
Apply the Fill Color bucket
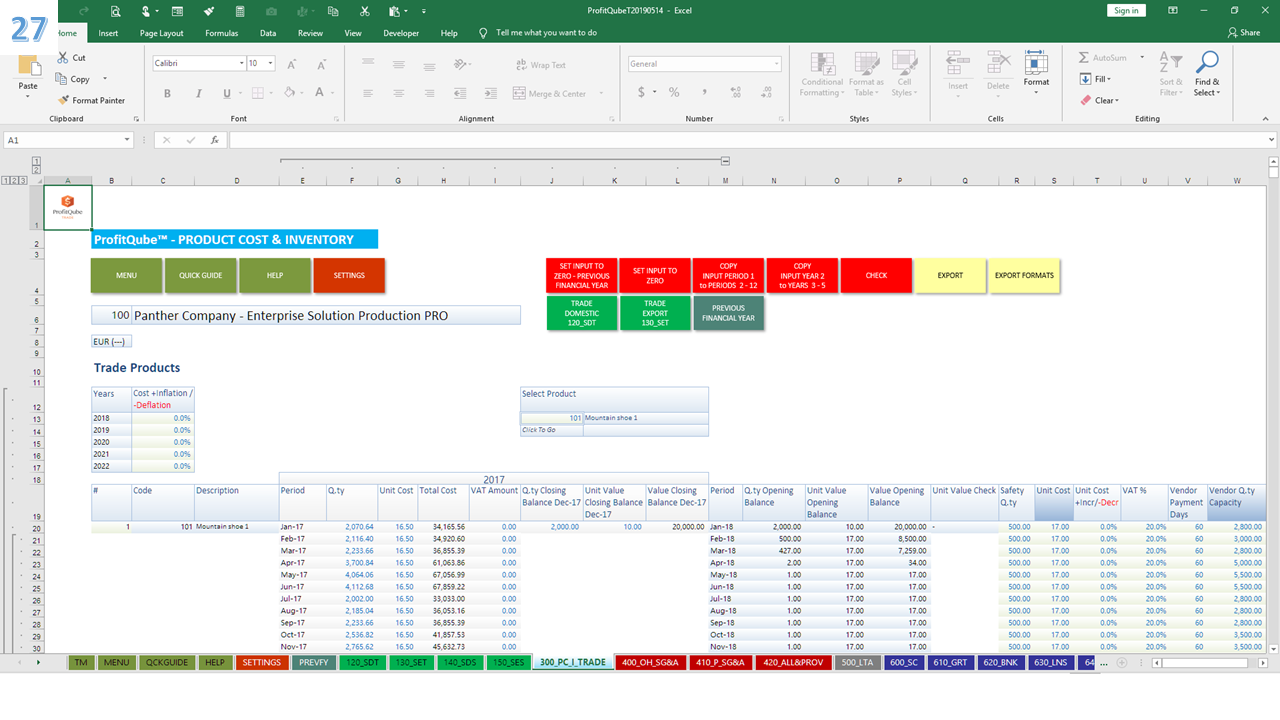289,94
